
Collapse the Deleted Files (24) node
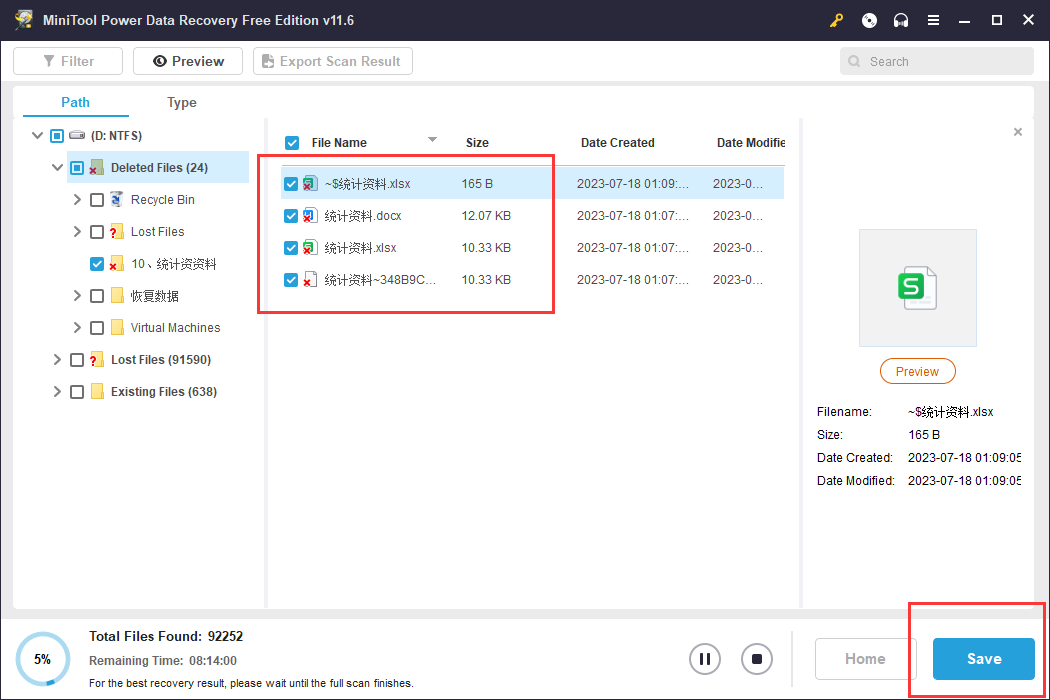coord(58,167)
